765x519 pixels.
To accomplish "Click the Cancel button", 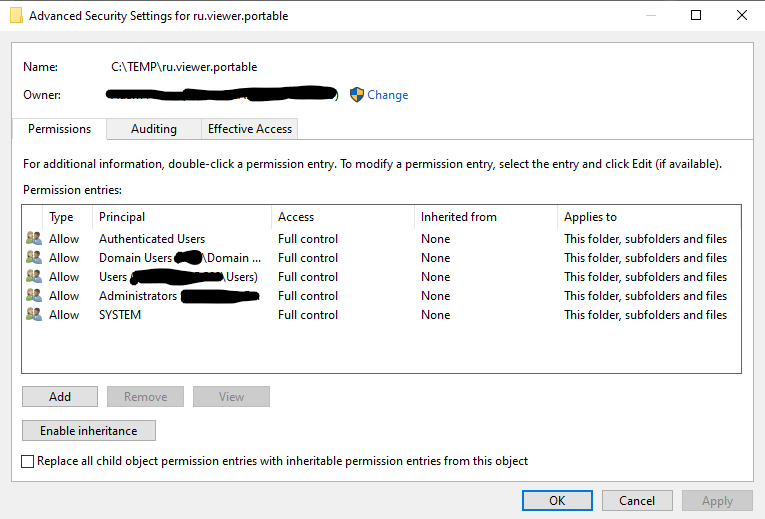I will (637, 500).
